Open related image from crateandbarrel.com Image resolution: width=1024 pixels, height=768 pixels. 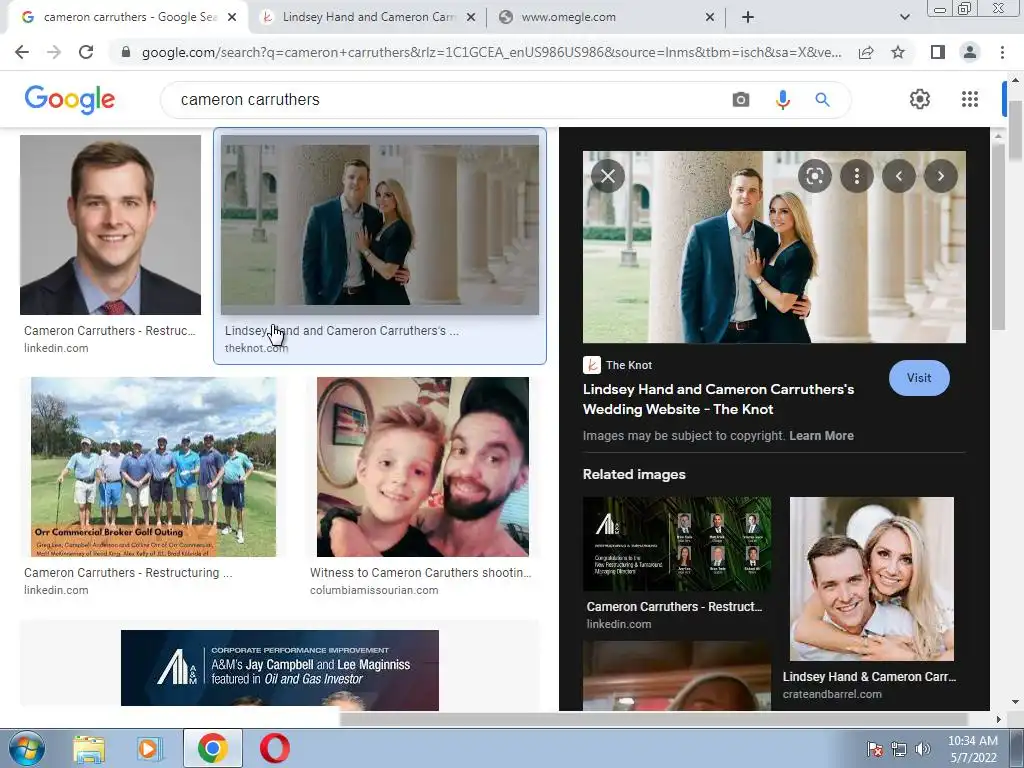click(x=872, y=579)
